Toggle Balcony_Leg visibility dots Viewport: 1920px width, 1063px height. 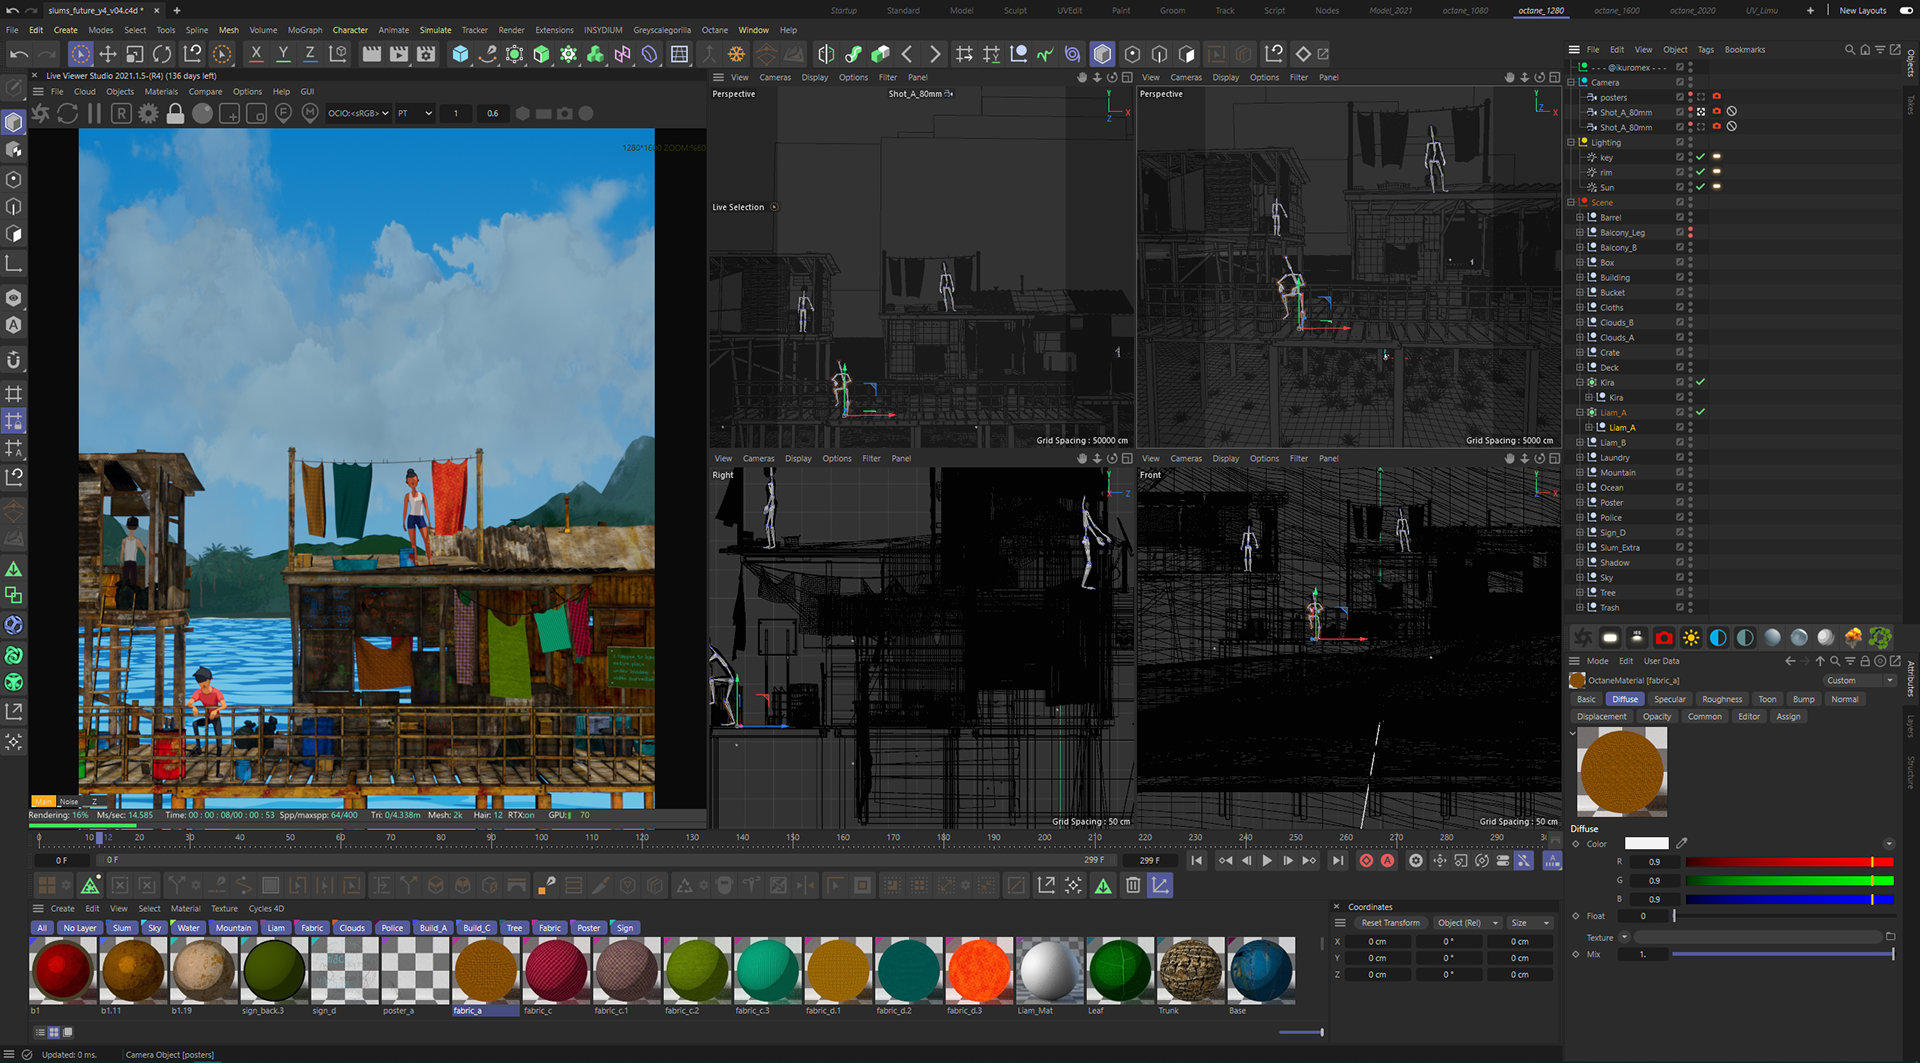(x=1690, y=232)
